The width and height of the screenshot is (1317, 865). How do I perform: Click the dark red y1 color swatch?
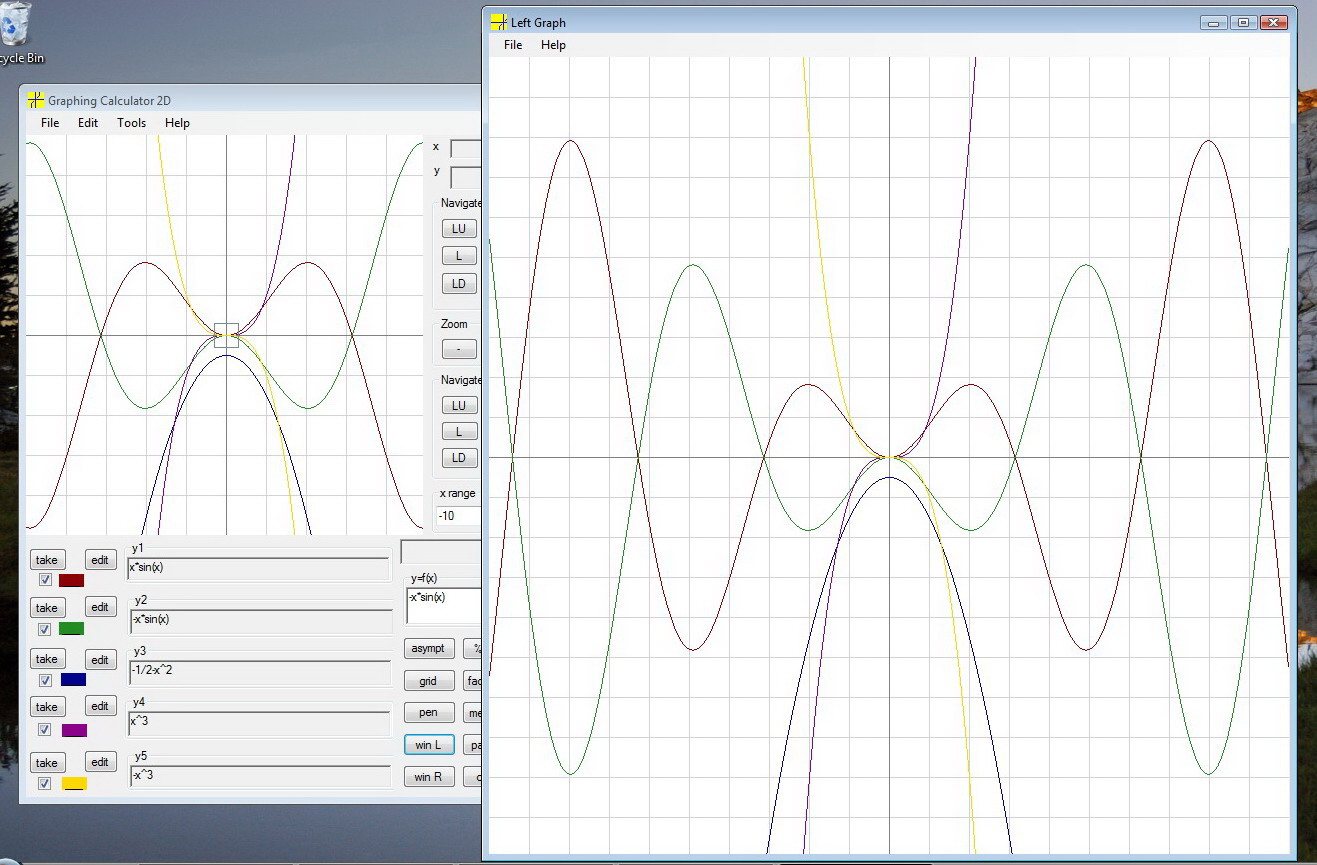click(x=71, y=580)
